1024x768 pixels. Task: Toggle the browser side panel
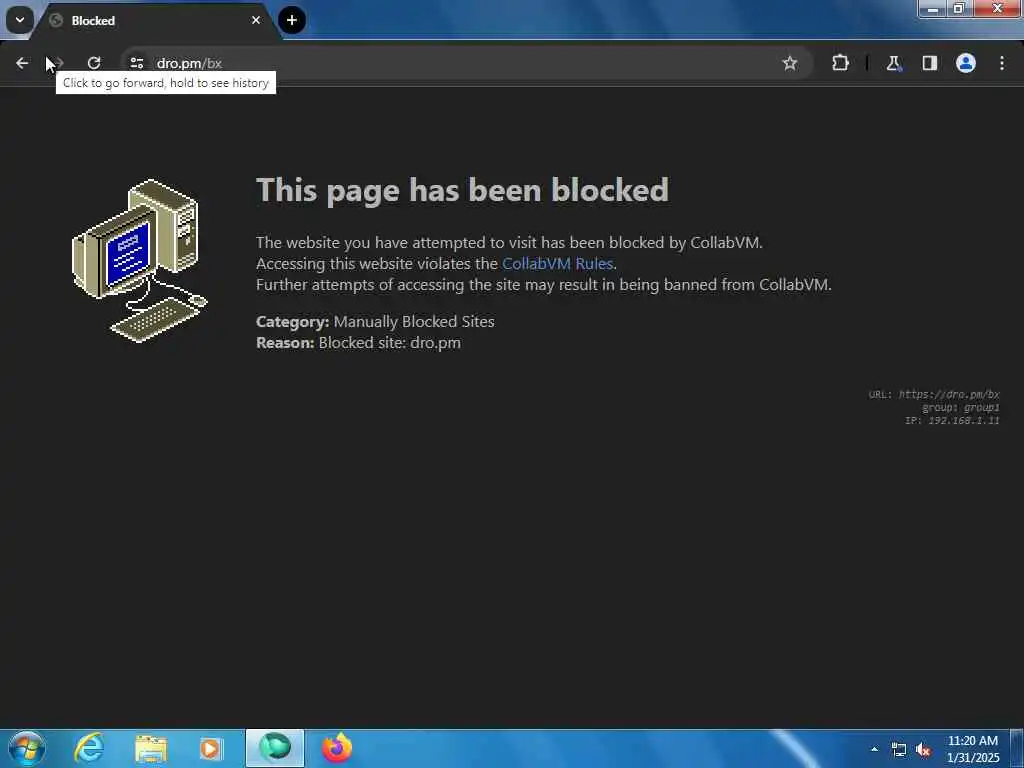pyautogui.click(x=930, y=63)
